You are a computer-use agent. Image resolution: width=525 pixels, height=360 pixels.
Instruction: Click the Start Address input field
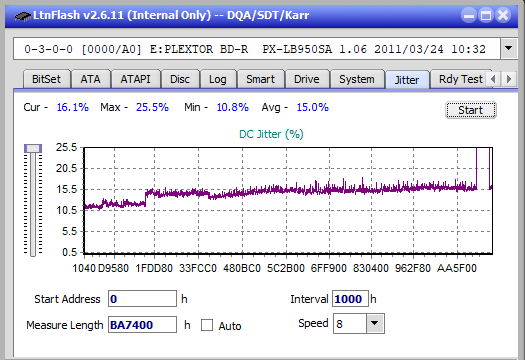[142, 299]
